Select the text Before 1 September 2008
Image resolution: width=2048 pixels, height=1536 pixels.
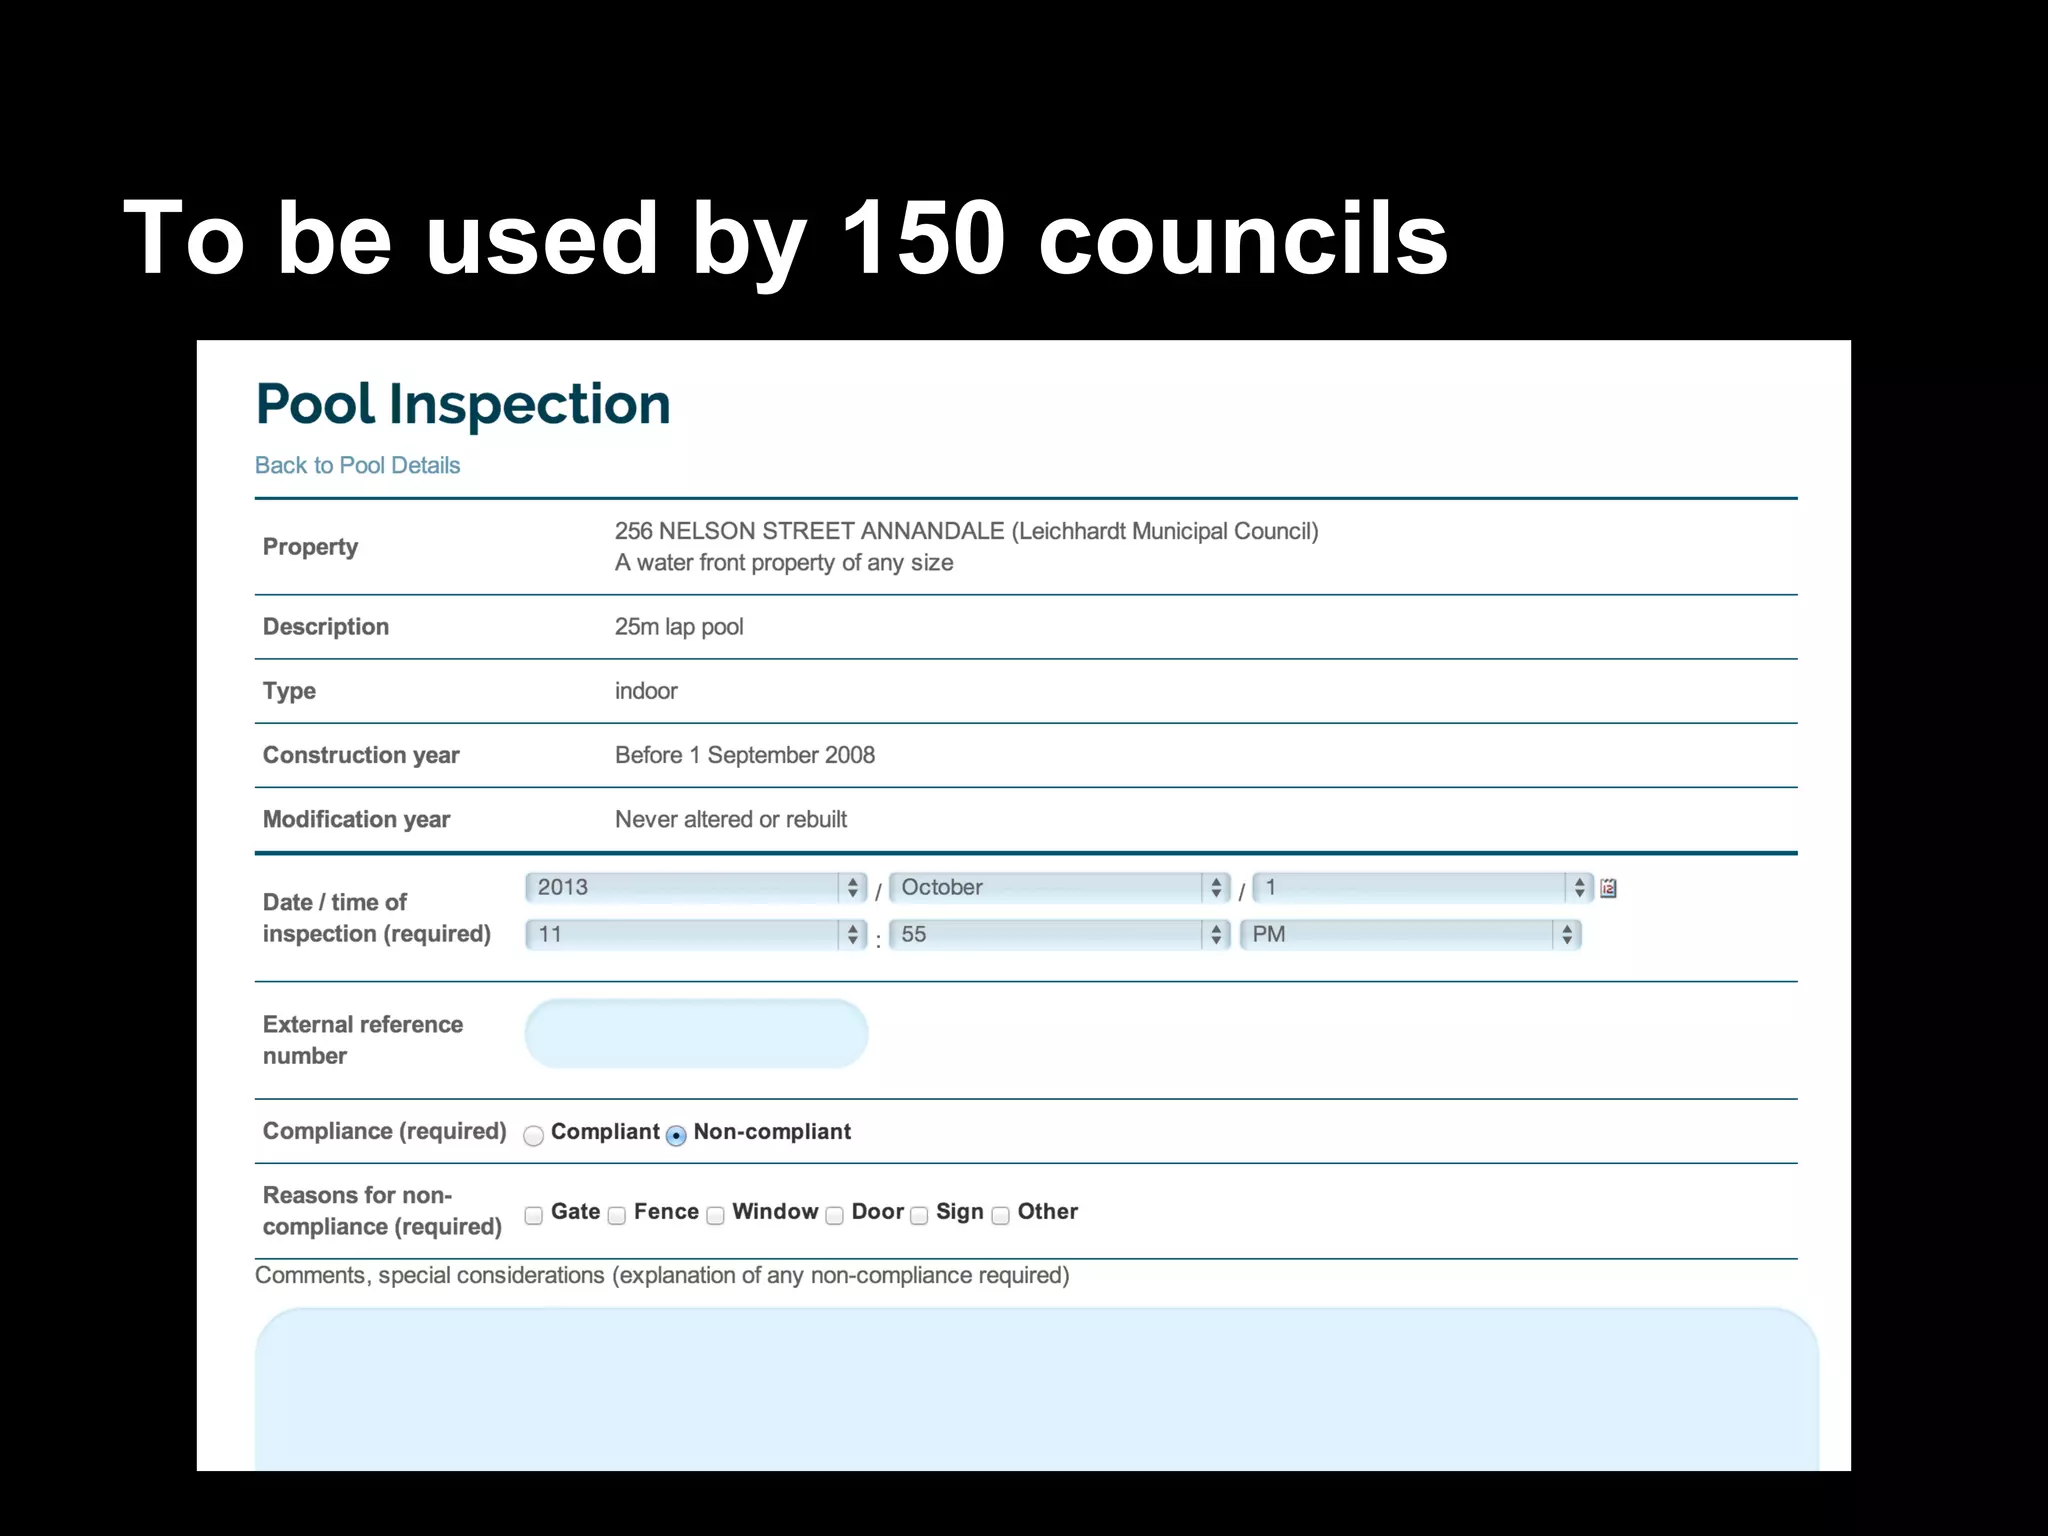click(x=745, y=755)
